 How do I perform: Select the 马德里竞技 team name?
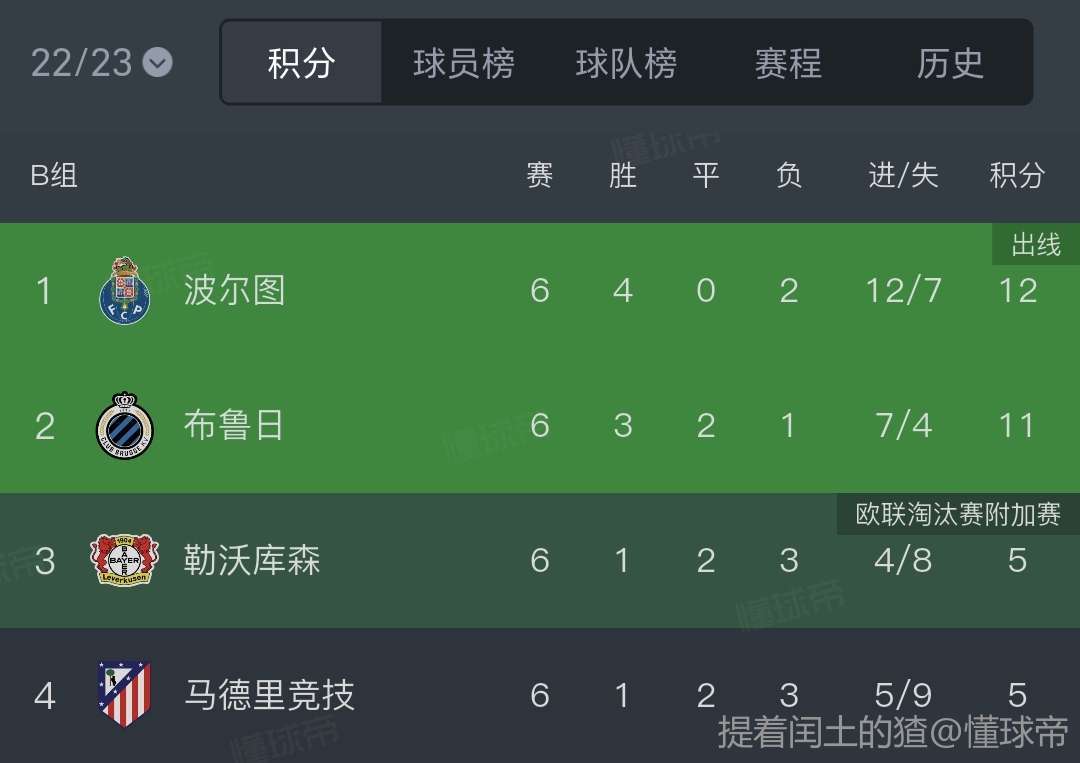point(270,694)
